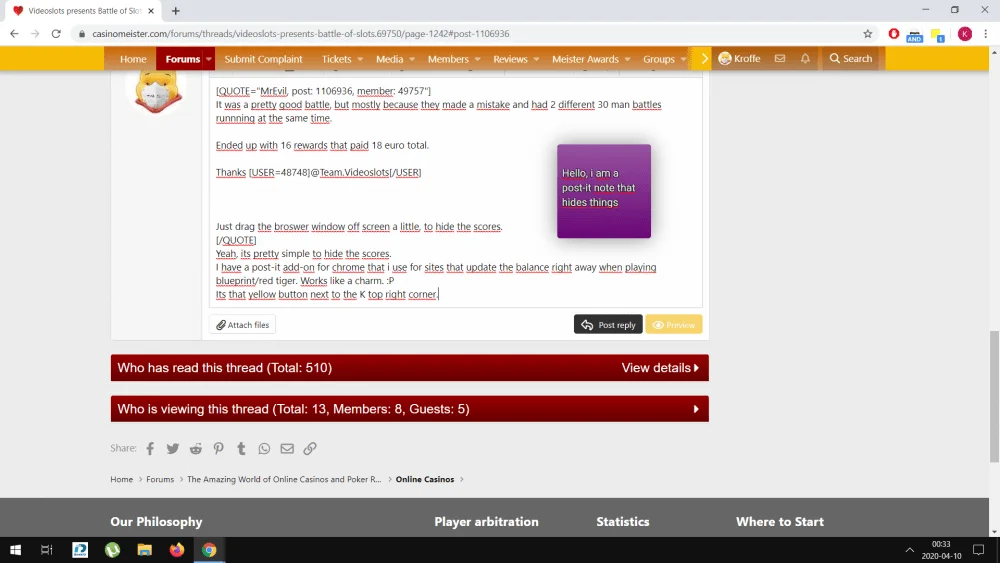1000x563 pixels.
Task: Copy thread link icon
Action: [310, 448]
